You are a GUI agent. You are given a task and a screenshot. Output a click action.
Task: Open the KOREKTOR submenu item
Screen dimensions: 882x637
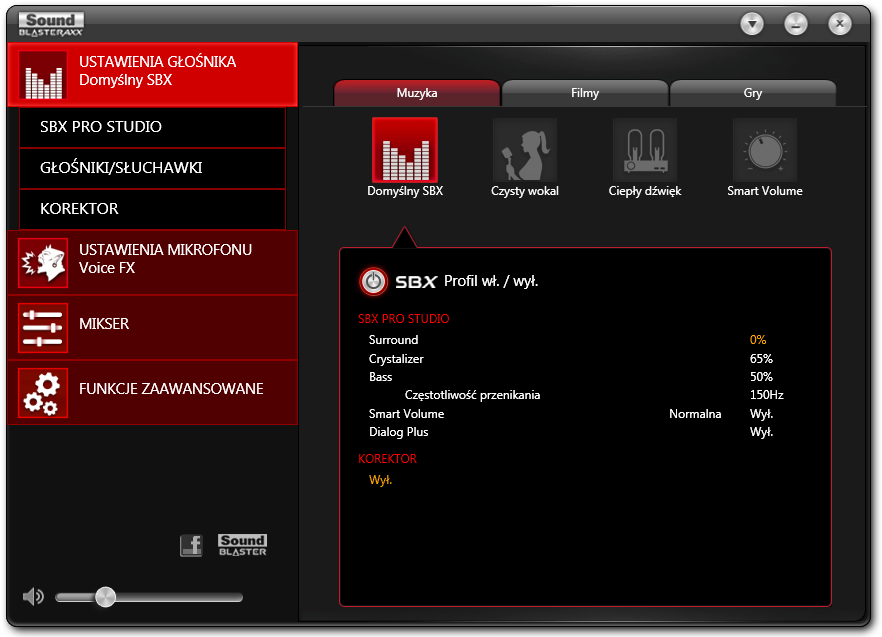(152, 209)
